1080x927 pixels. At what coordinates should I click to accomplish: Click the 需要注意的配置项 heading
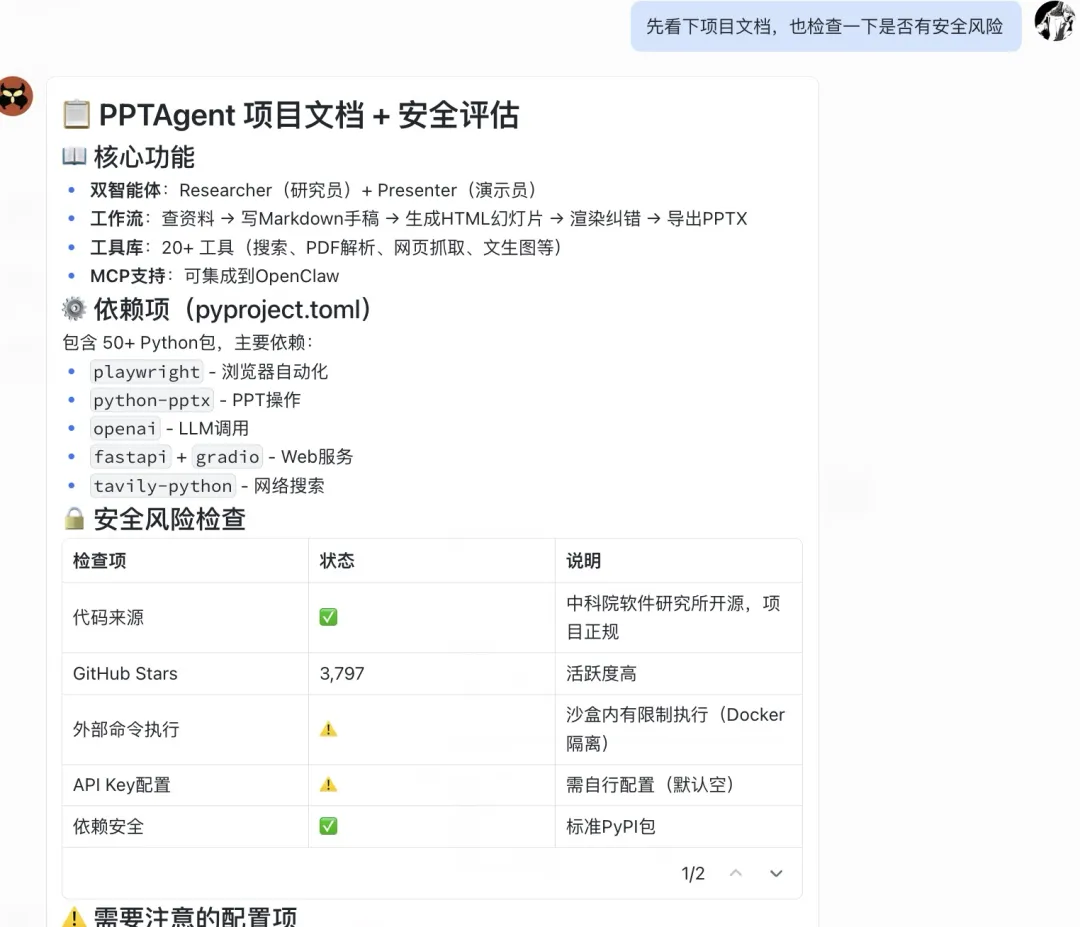[195, 917]
